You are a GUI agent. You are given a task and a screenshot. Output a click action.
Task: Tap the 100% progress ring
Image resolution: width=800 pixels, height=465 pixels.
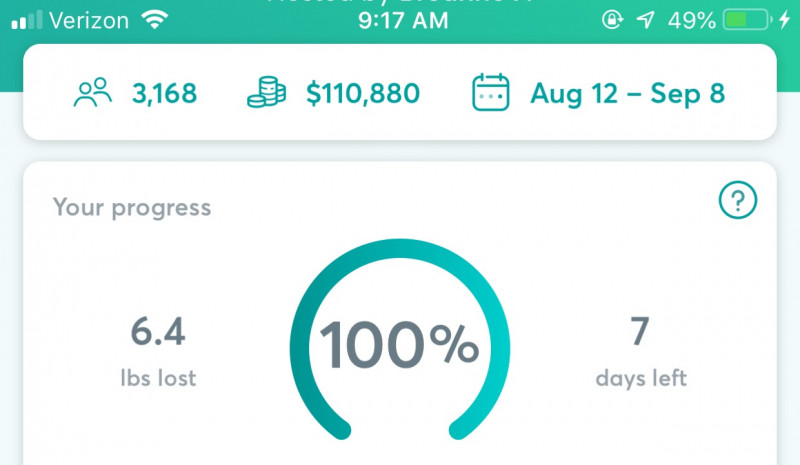(399, 339)
